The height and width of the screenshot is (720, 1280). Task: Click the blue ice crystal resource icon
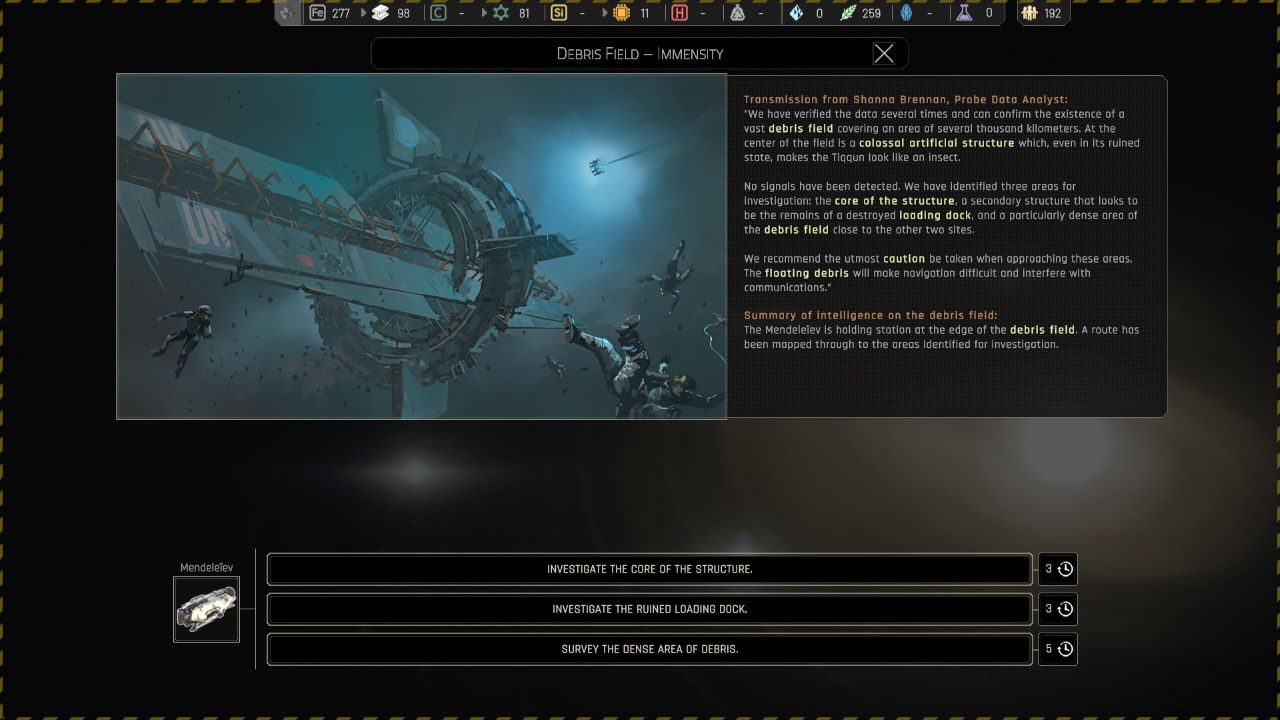coord(796,13)
